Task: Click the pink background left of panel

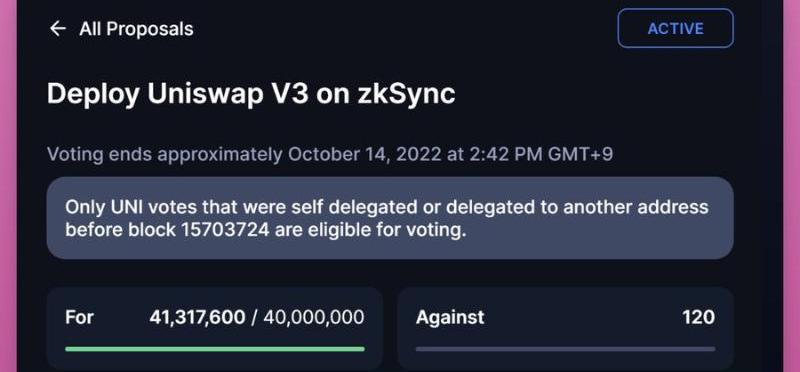Action: (8, 186)
